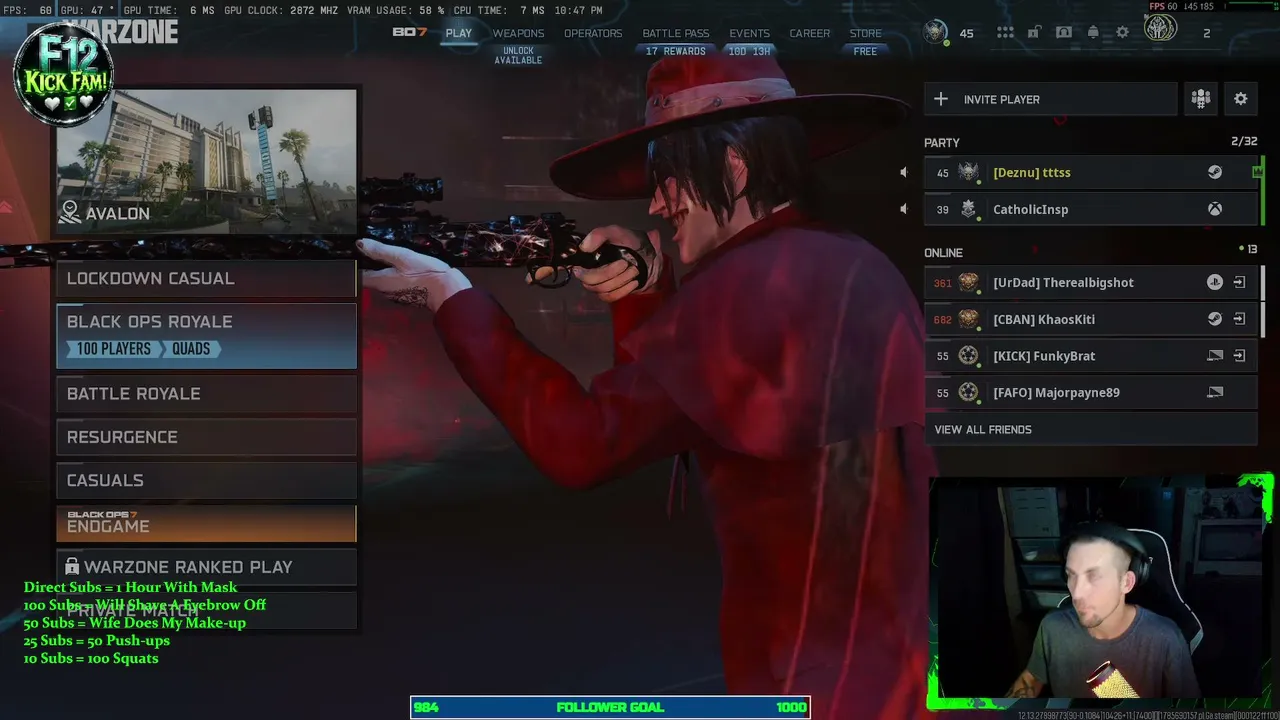Screen dimensions: 1280x720
Task: Click the Follower Goal progress bar
Action: [610, 707]
